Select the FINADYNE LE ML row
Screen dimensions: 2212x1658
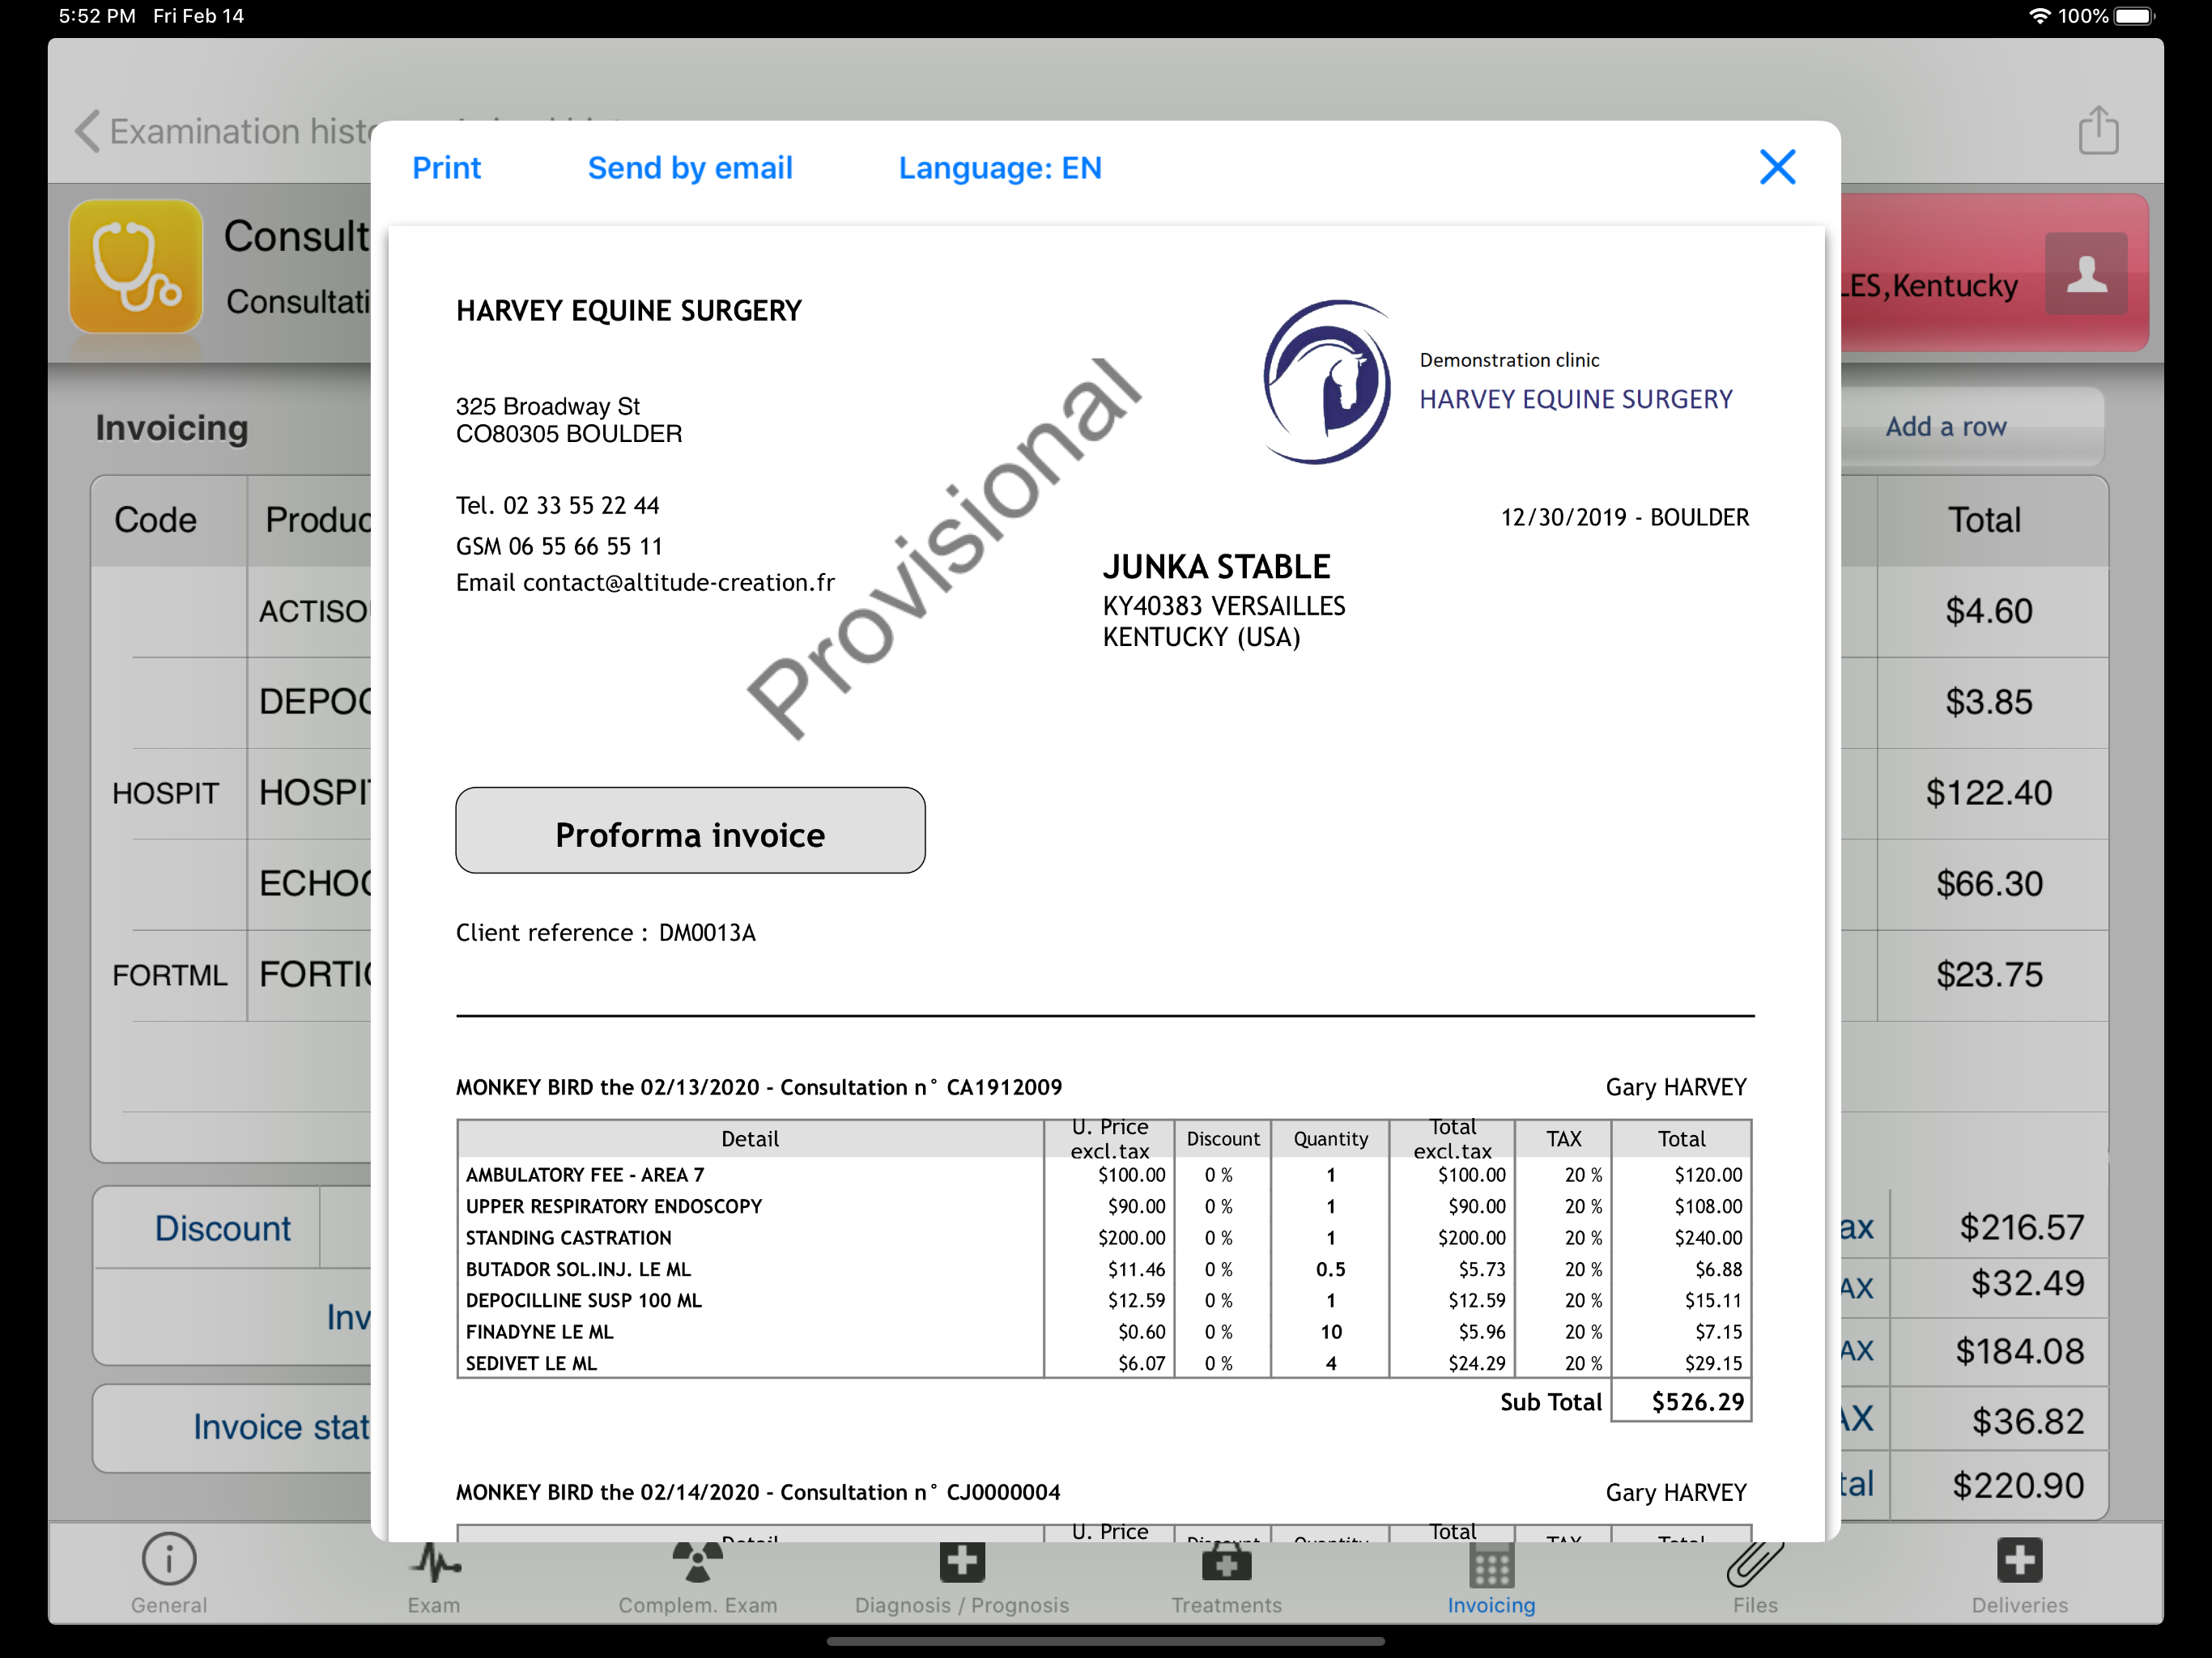tap(1104, 1332)
